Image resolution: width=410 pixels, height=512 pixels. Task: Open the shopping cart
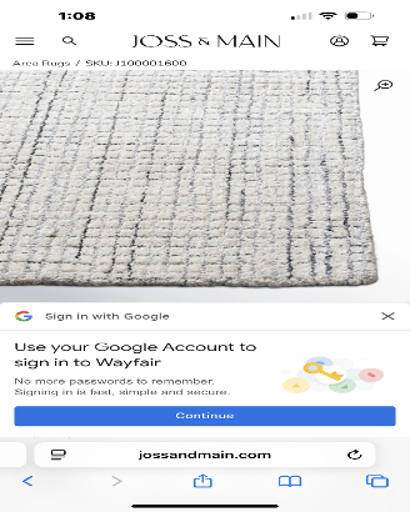pos(380,41)
